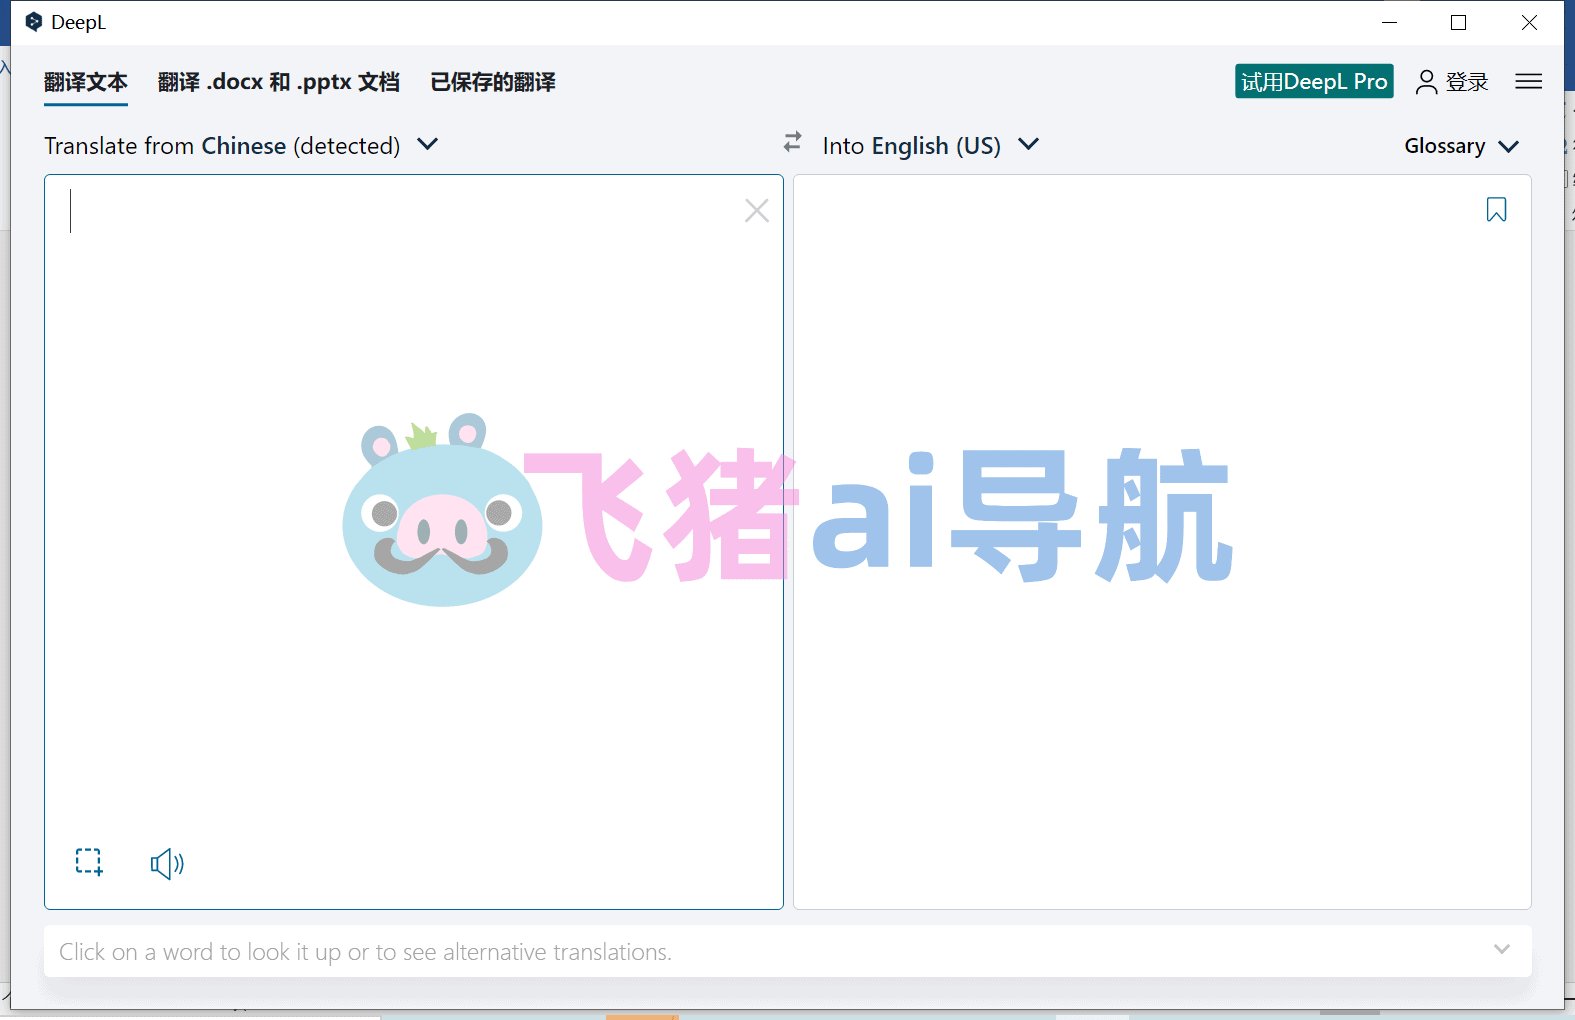Viewport: 1575px width, 1020px height.
Task: Switch to the 翻译文本 tab
Action: point(86,82)
